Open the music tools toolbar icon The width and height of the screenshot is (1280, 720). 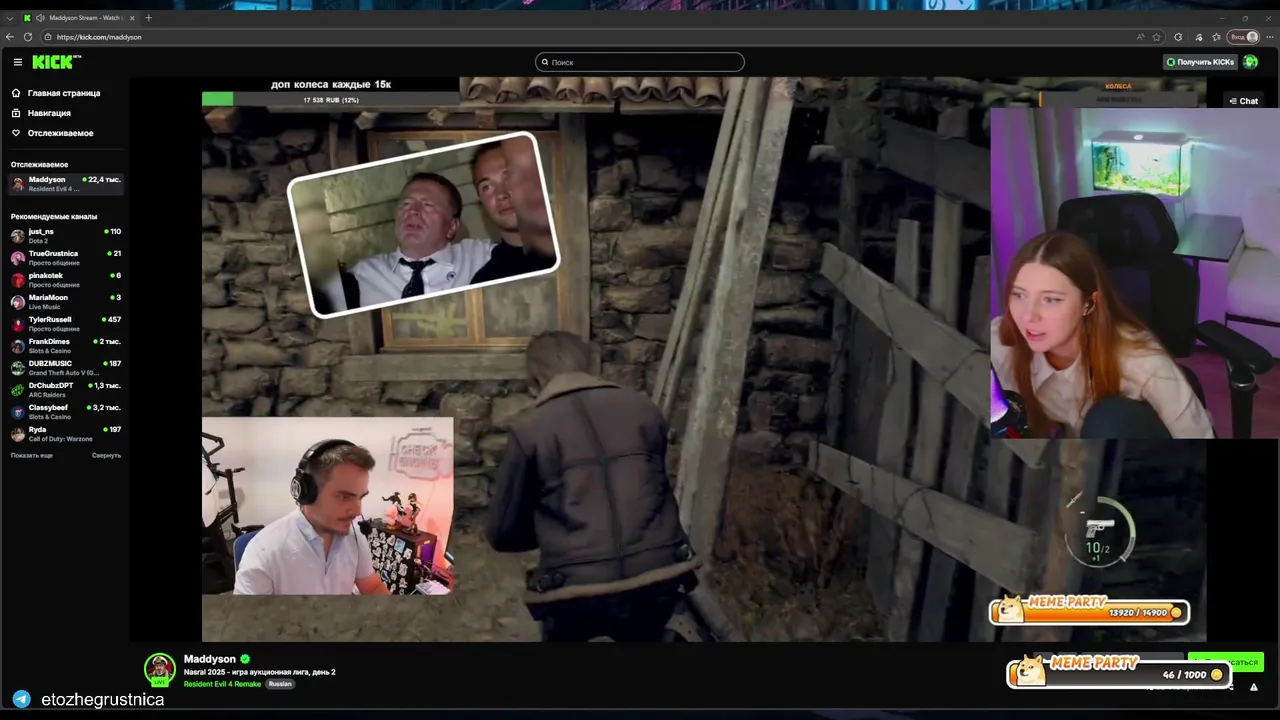click(x=1199, y=37)
